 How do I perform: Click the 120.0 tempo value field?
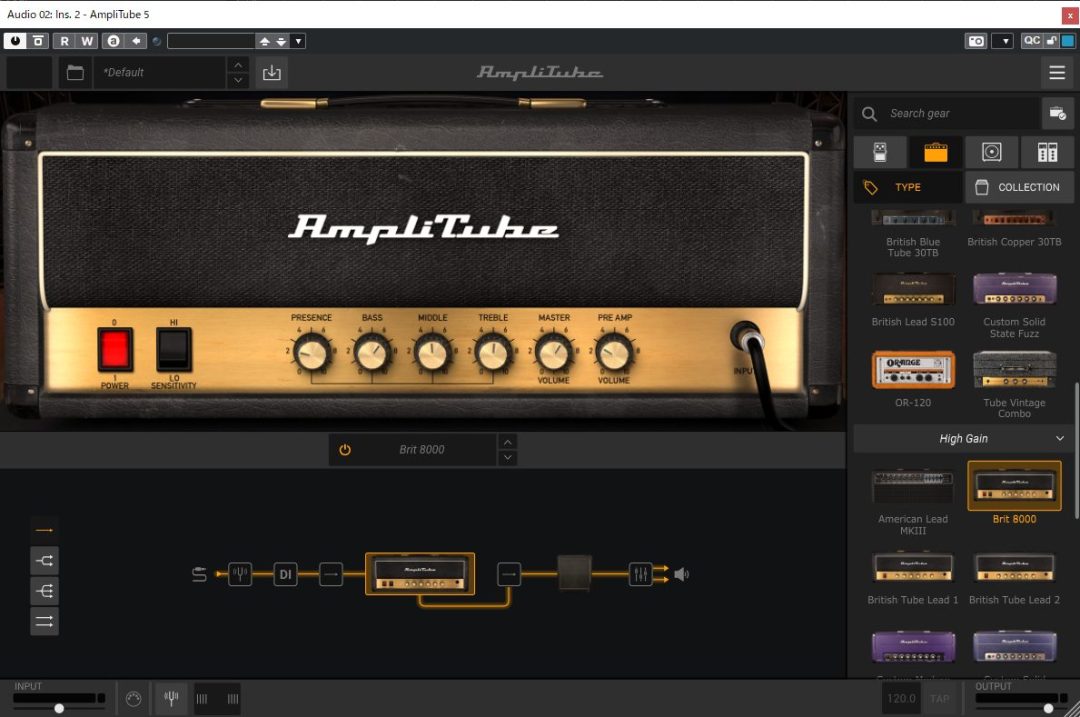901,698
